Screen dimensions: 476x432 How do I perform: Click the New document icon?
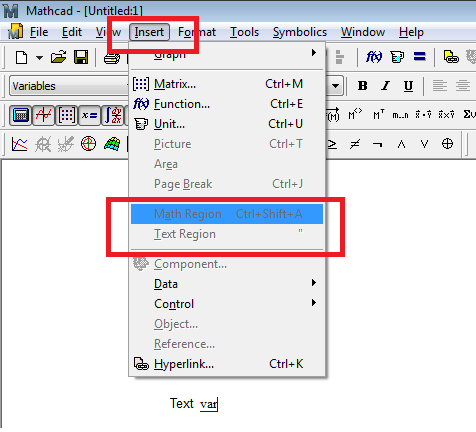(22, 57)
